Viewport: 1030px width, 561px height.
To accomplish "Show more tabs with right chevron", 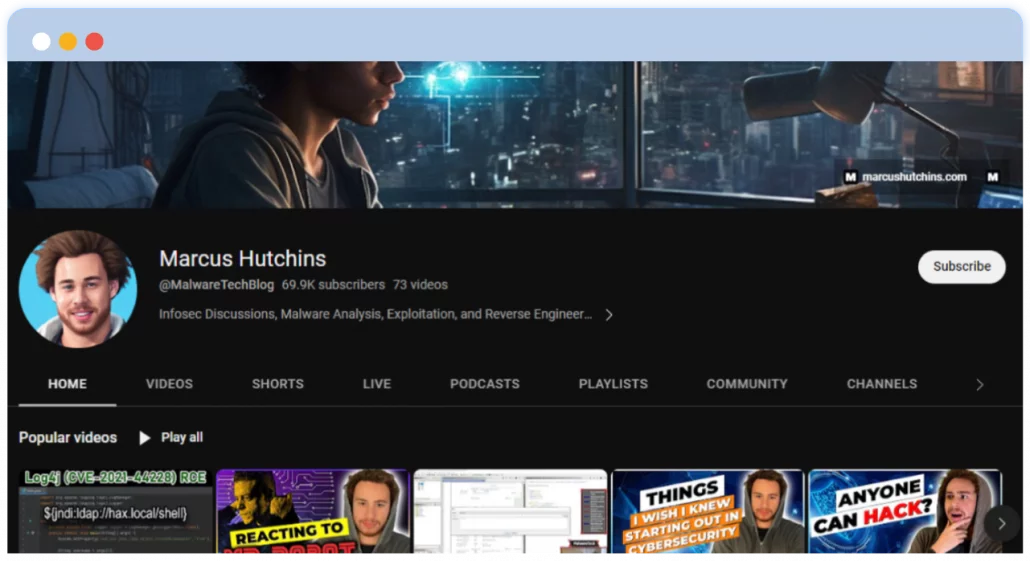I will tap(979, 385).
